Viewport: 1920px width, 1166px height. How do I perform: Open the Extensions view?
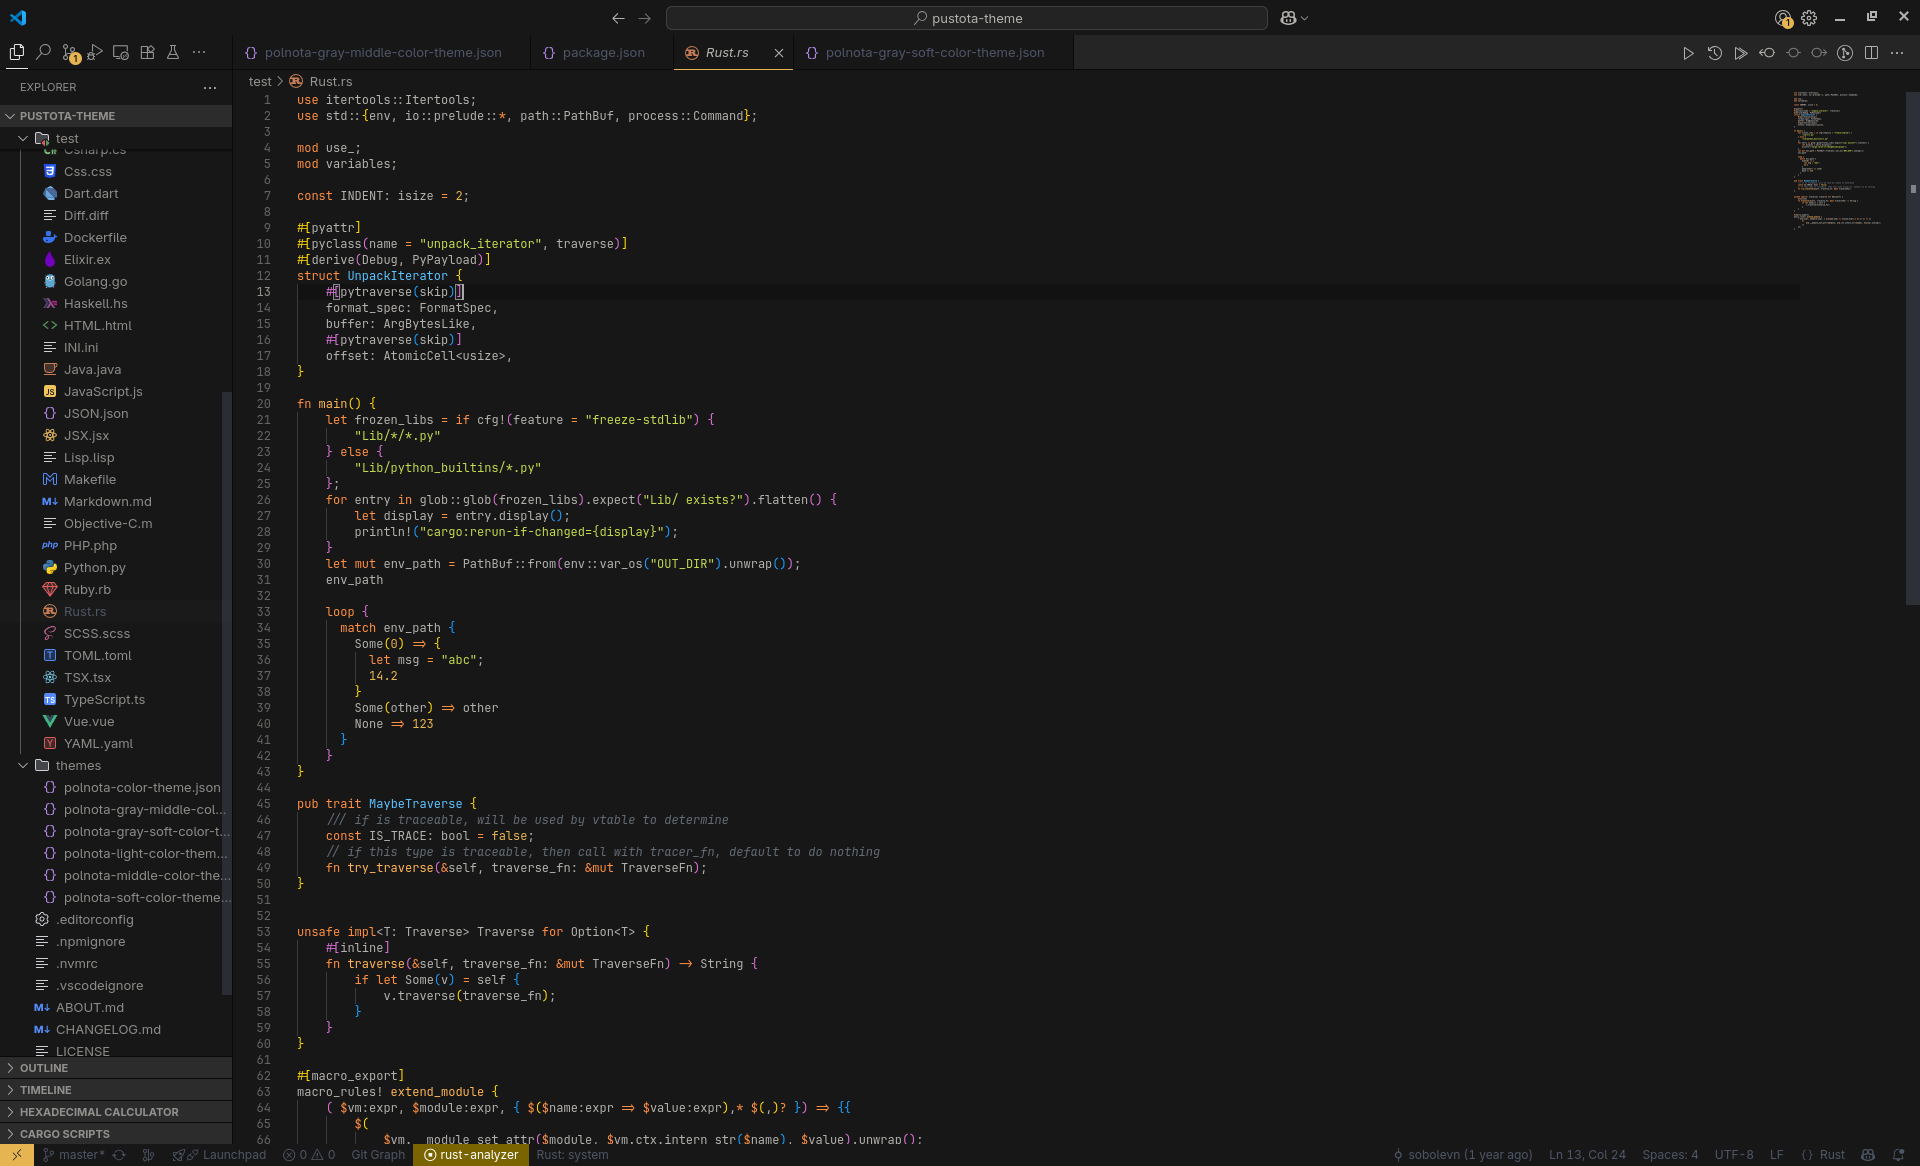point(147,53)
